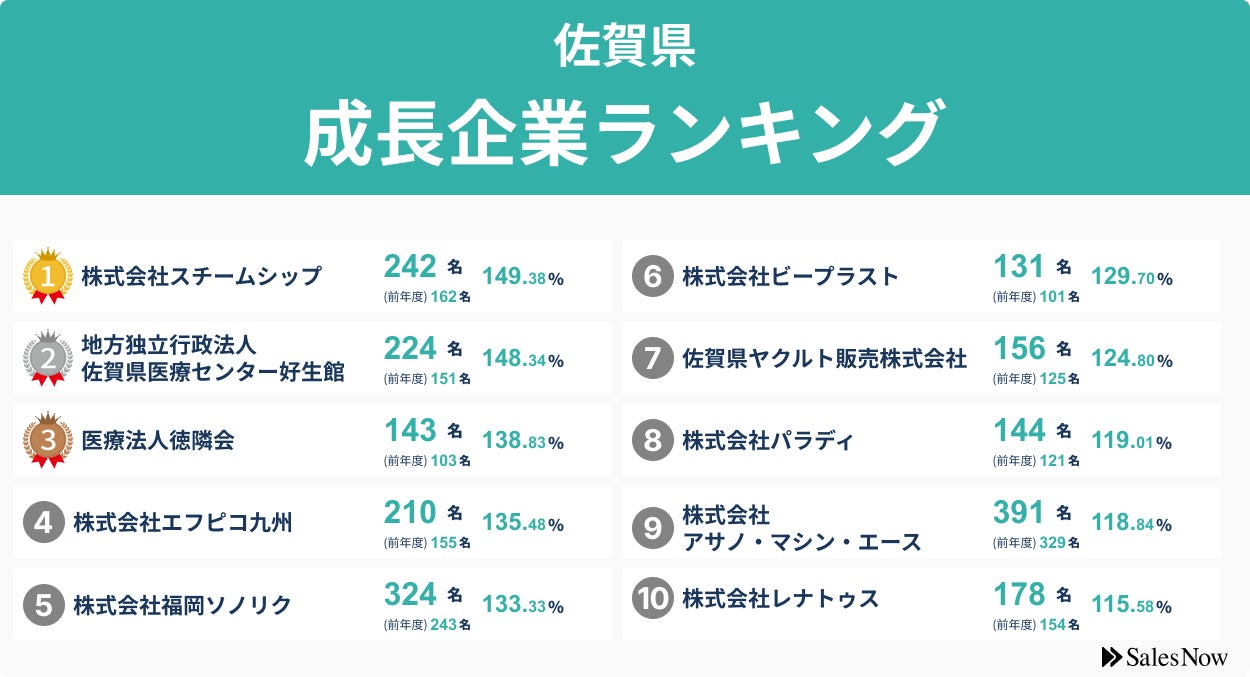This screenshot has width=1250, height=677.
Task: Select 株式会社レナトゥス company name
Action: [781, 599]
